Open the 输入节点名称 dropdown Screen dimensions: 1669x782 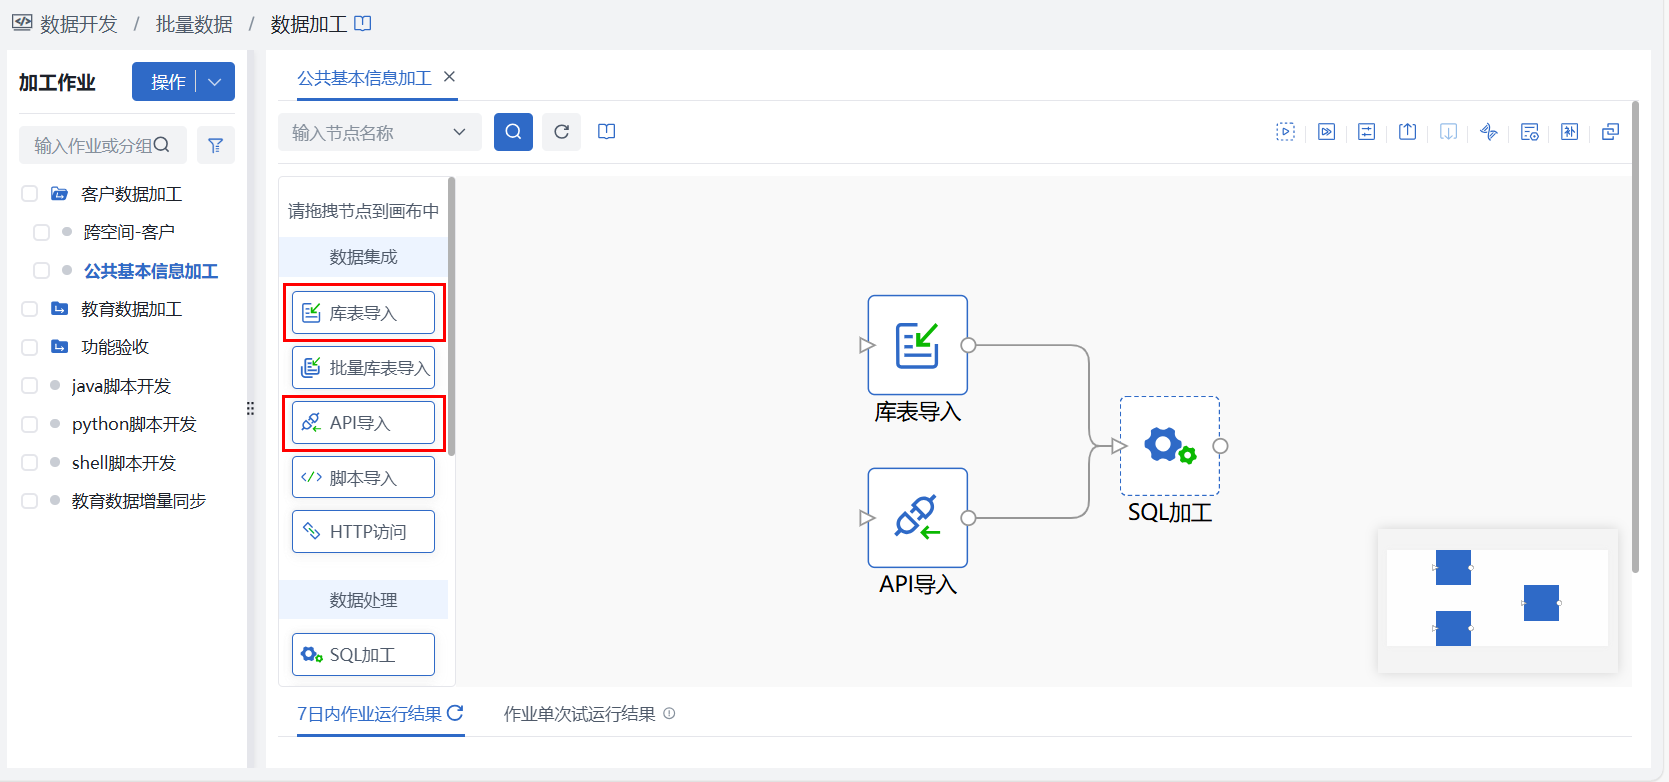(380, 132)
